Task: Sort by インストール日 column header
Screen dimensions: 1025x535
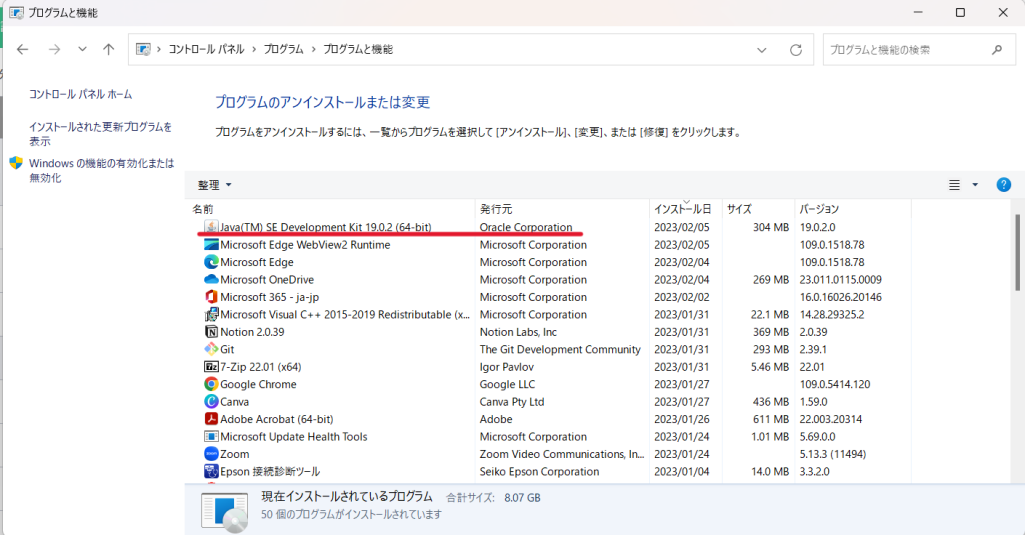Action: tap(685, 209)
